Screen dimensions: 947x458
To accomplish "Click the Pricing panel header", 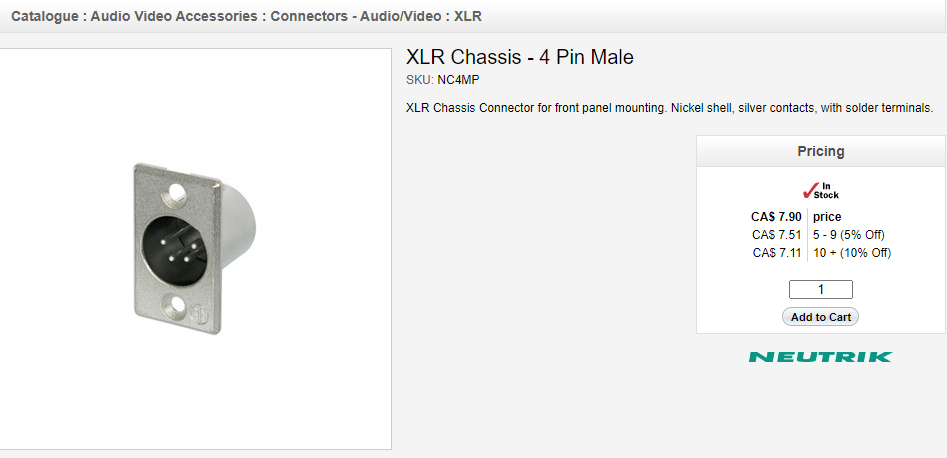I will click(x=820, y=151).
